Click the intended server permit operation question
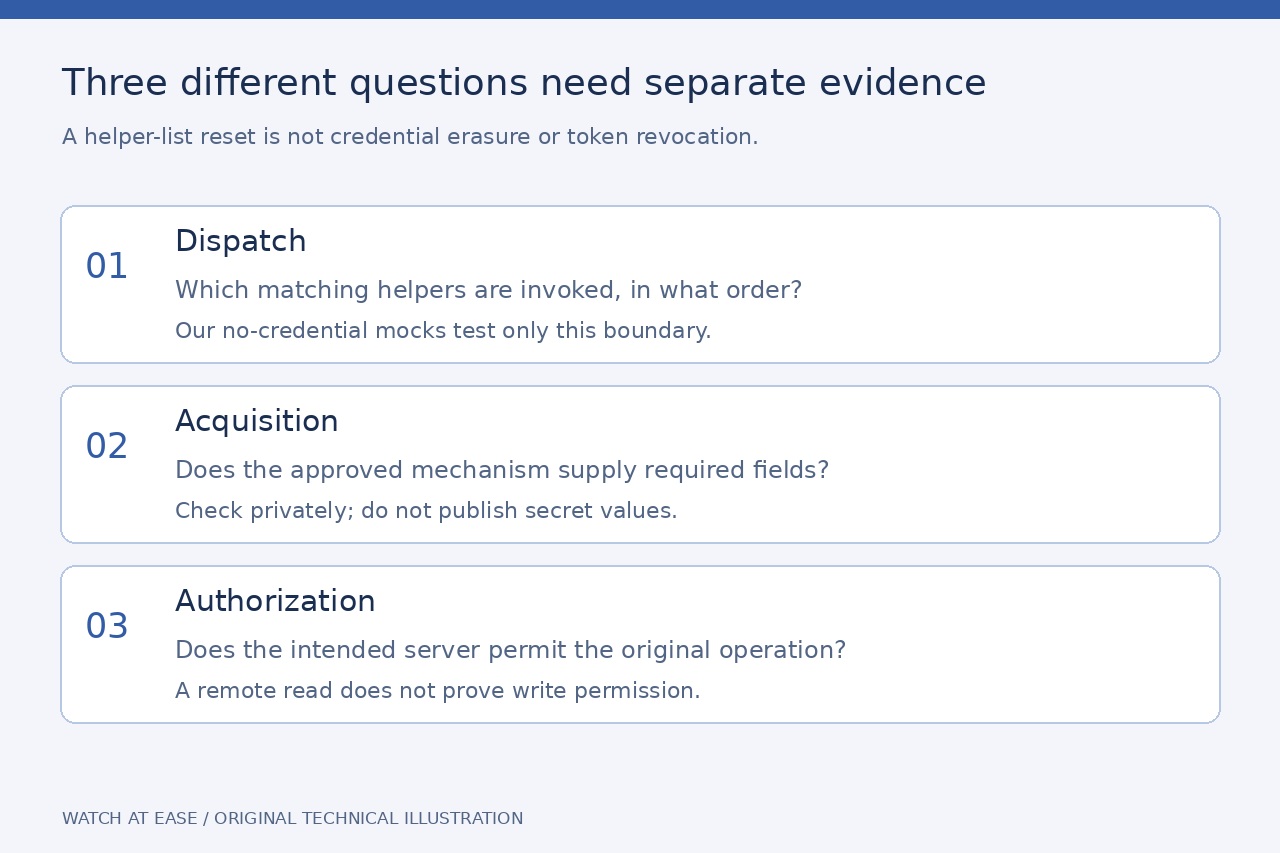The width and height of the screenshot is (1280, 853). (x=511, y=651)
